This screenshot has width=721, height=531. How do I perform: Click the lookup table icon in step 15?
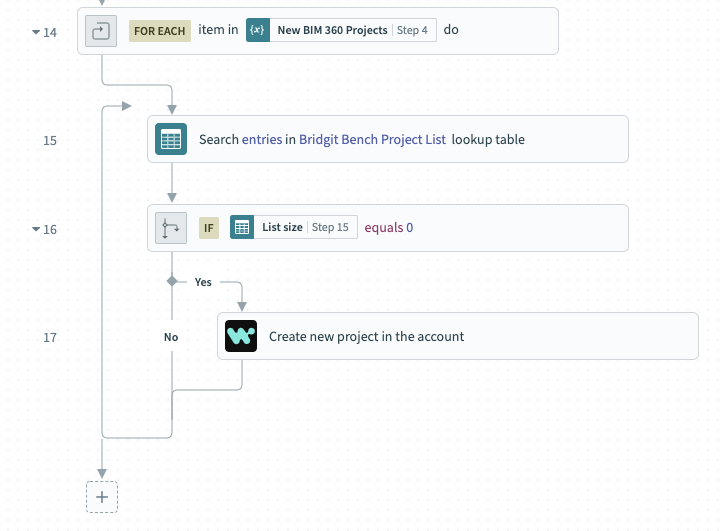click(171, 139)
